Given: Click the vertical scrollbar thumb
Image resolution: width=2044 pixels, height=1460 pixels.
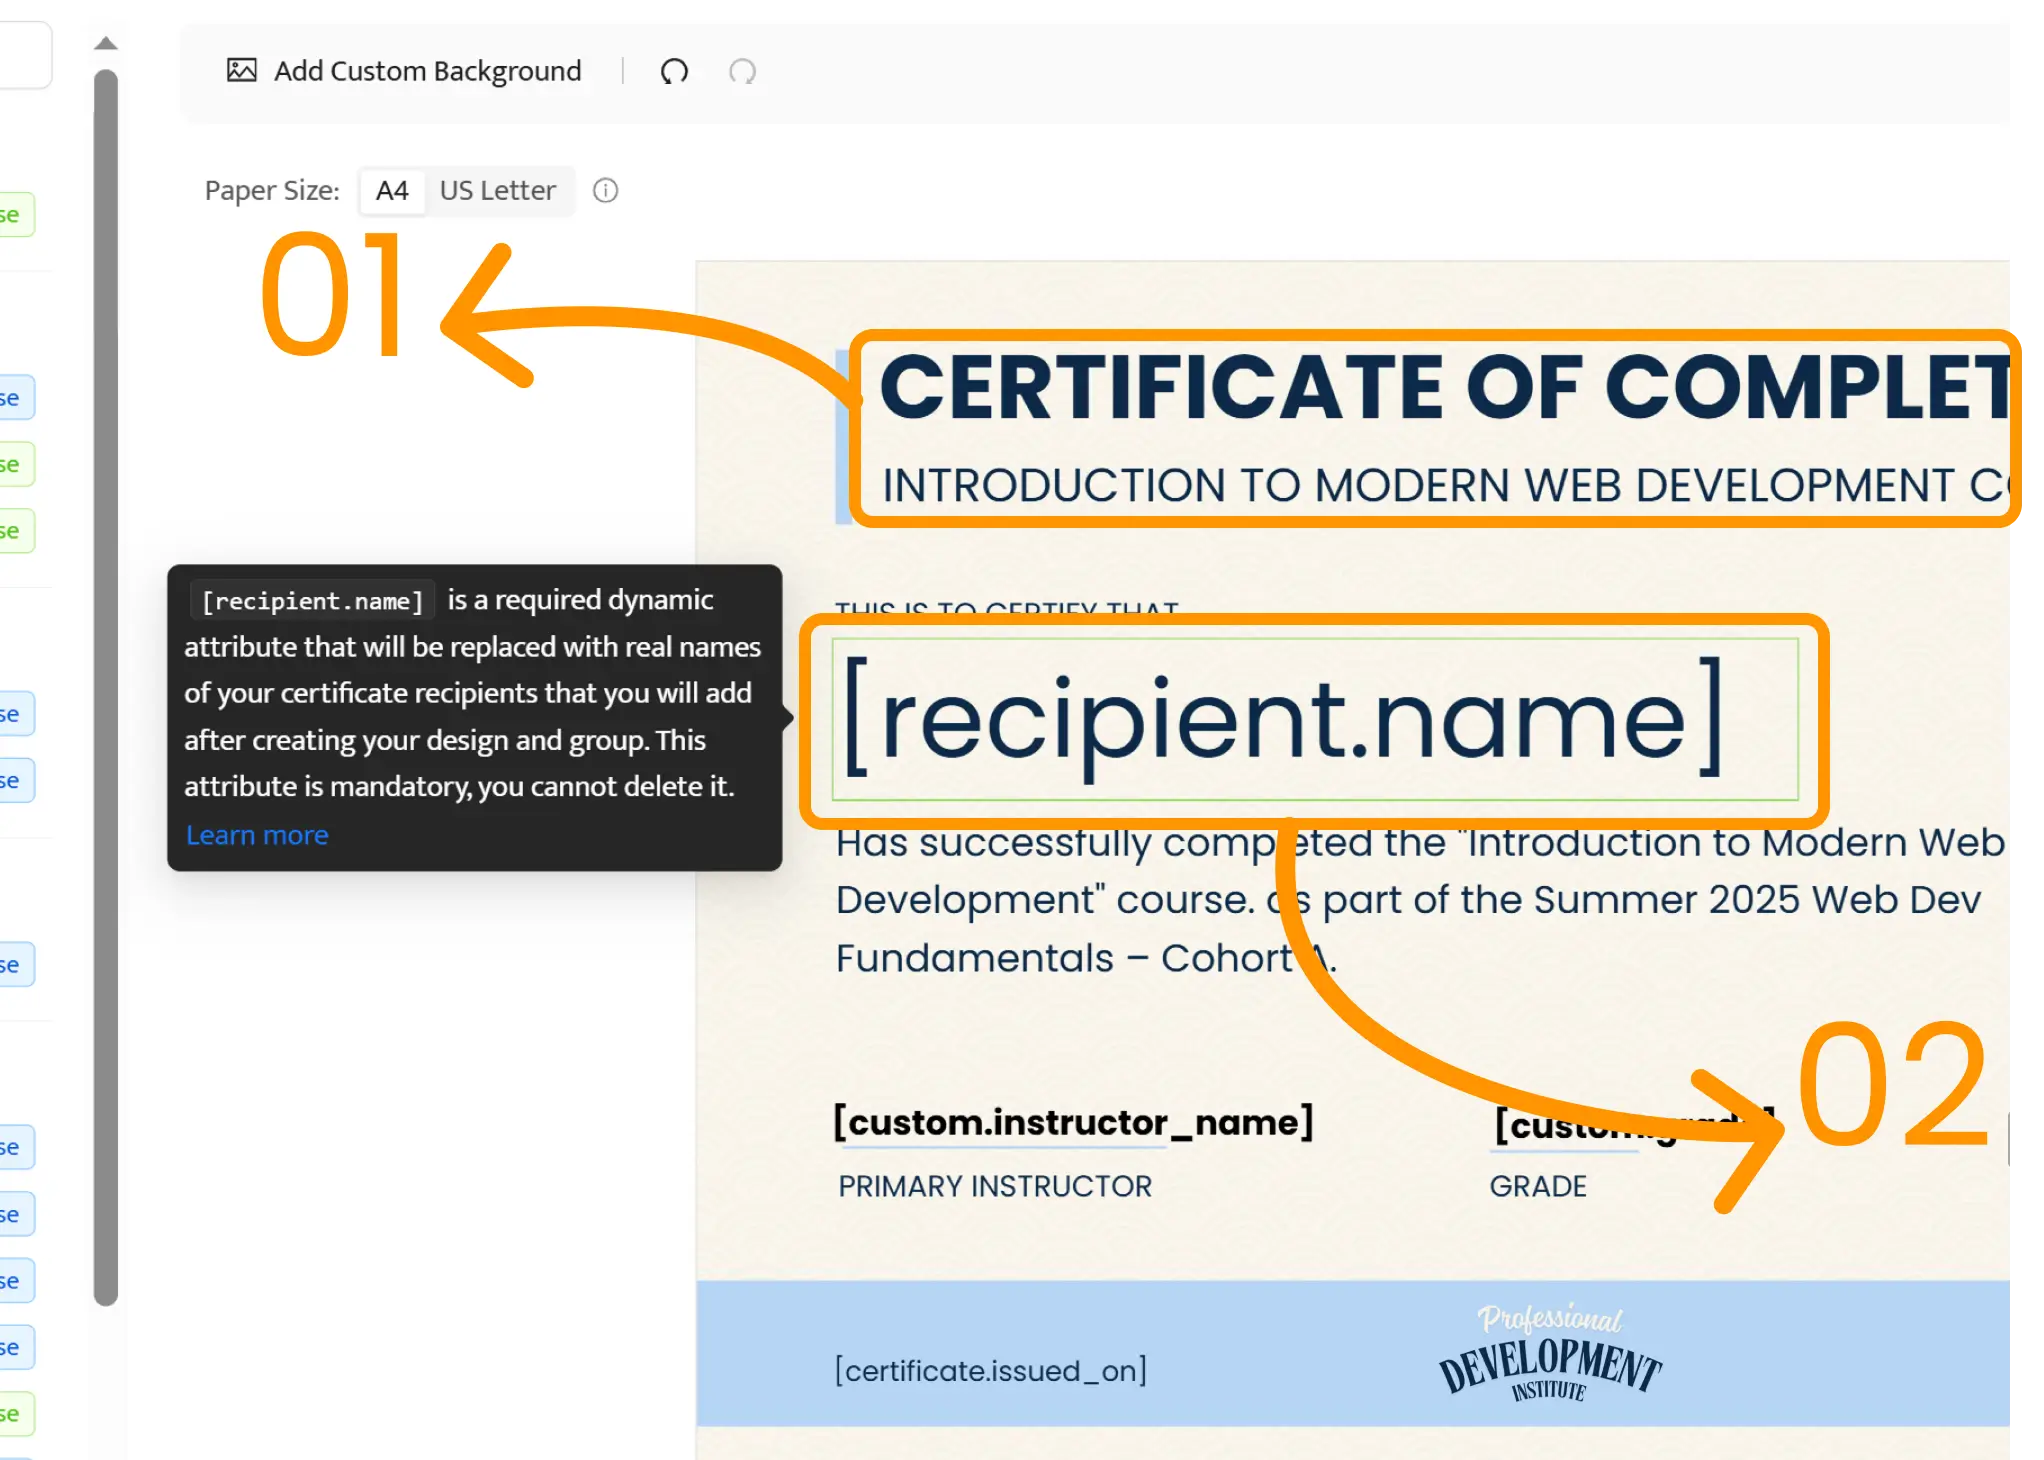Looking at the screenshot, I should (106, 687).
